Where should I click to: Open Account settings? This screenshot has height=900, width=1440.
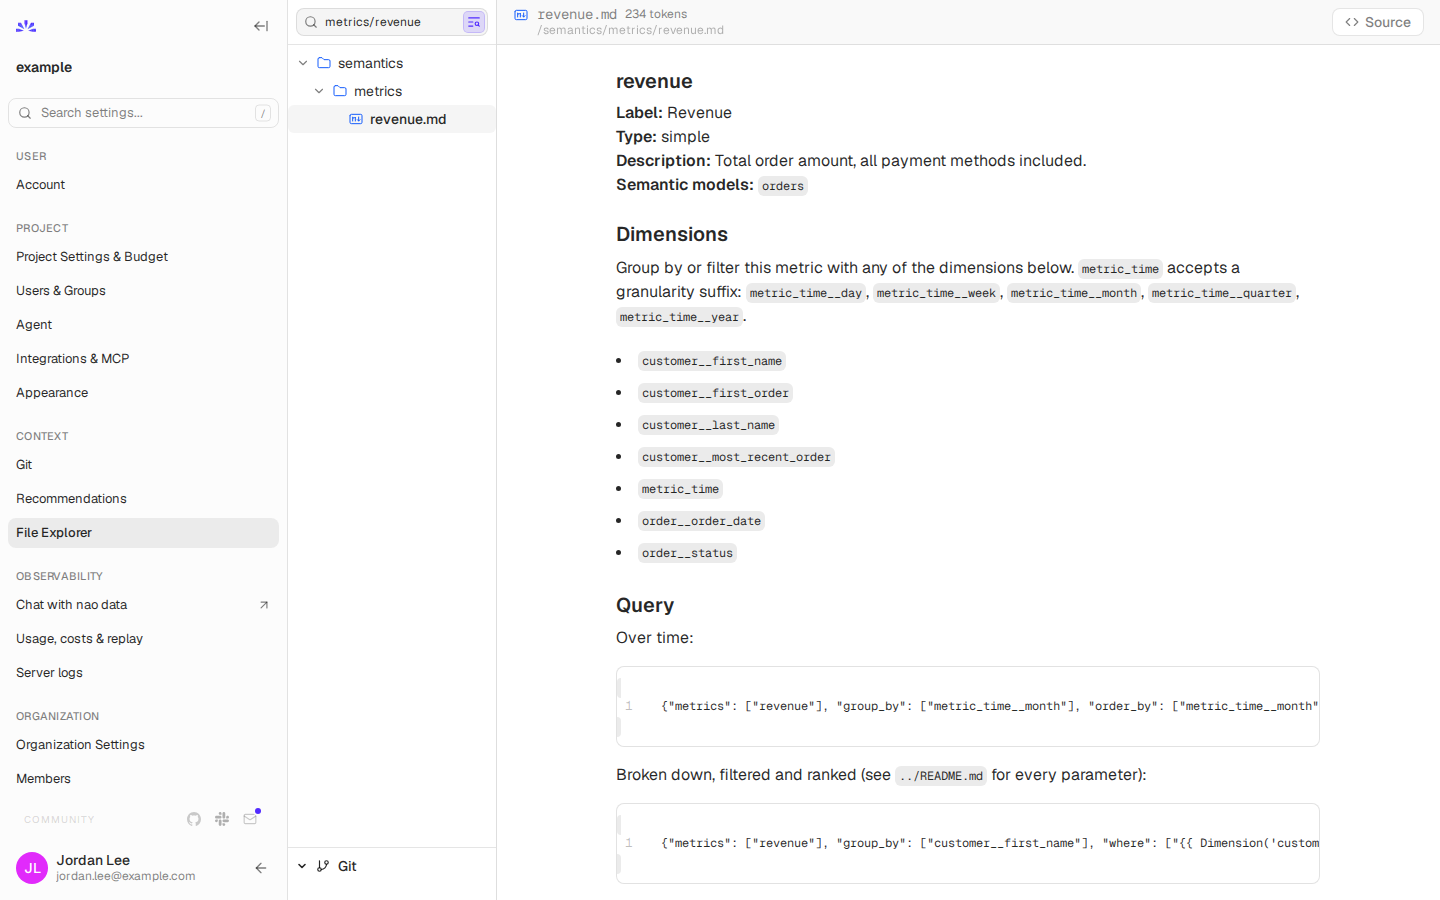click(x=143, y=185)
